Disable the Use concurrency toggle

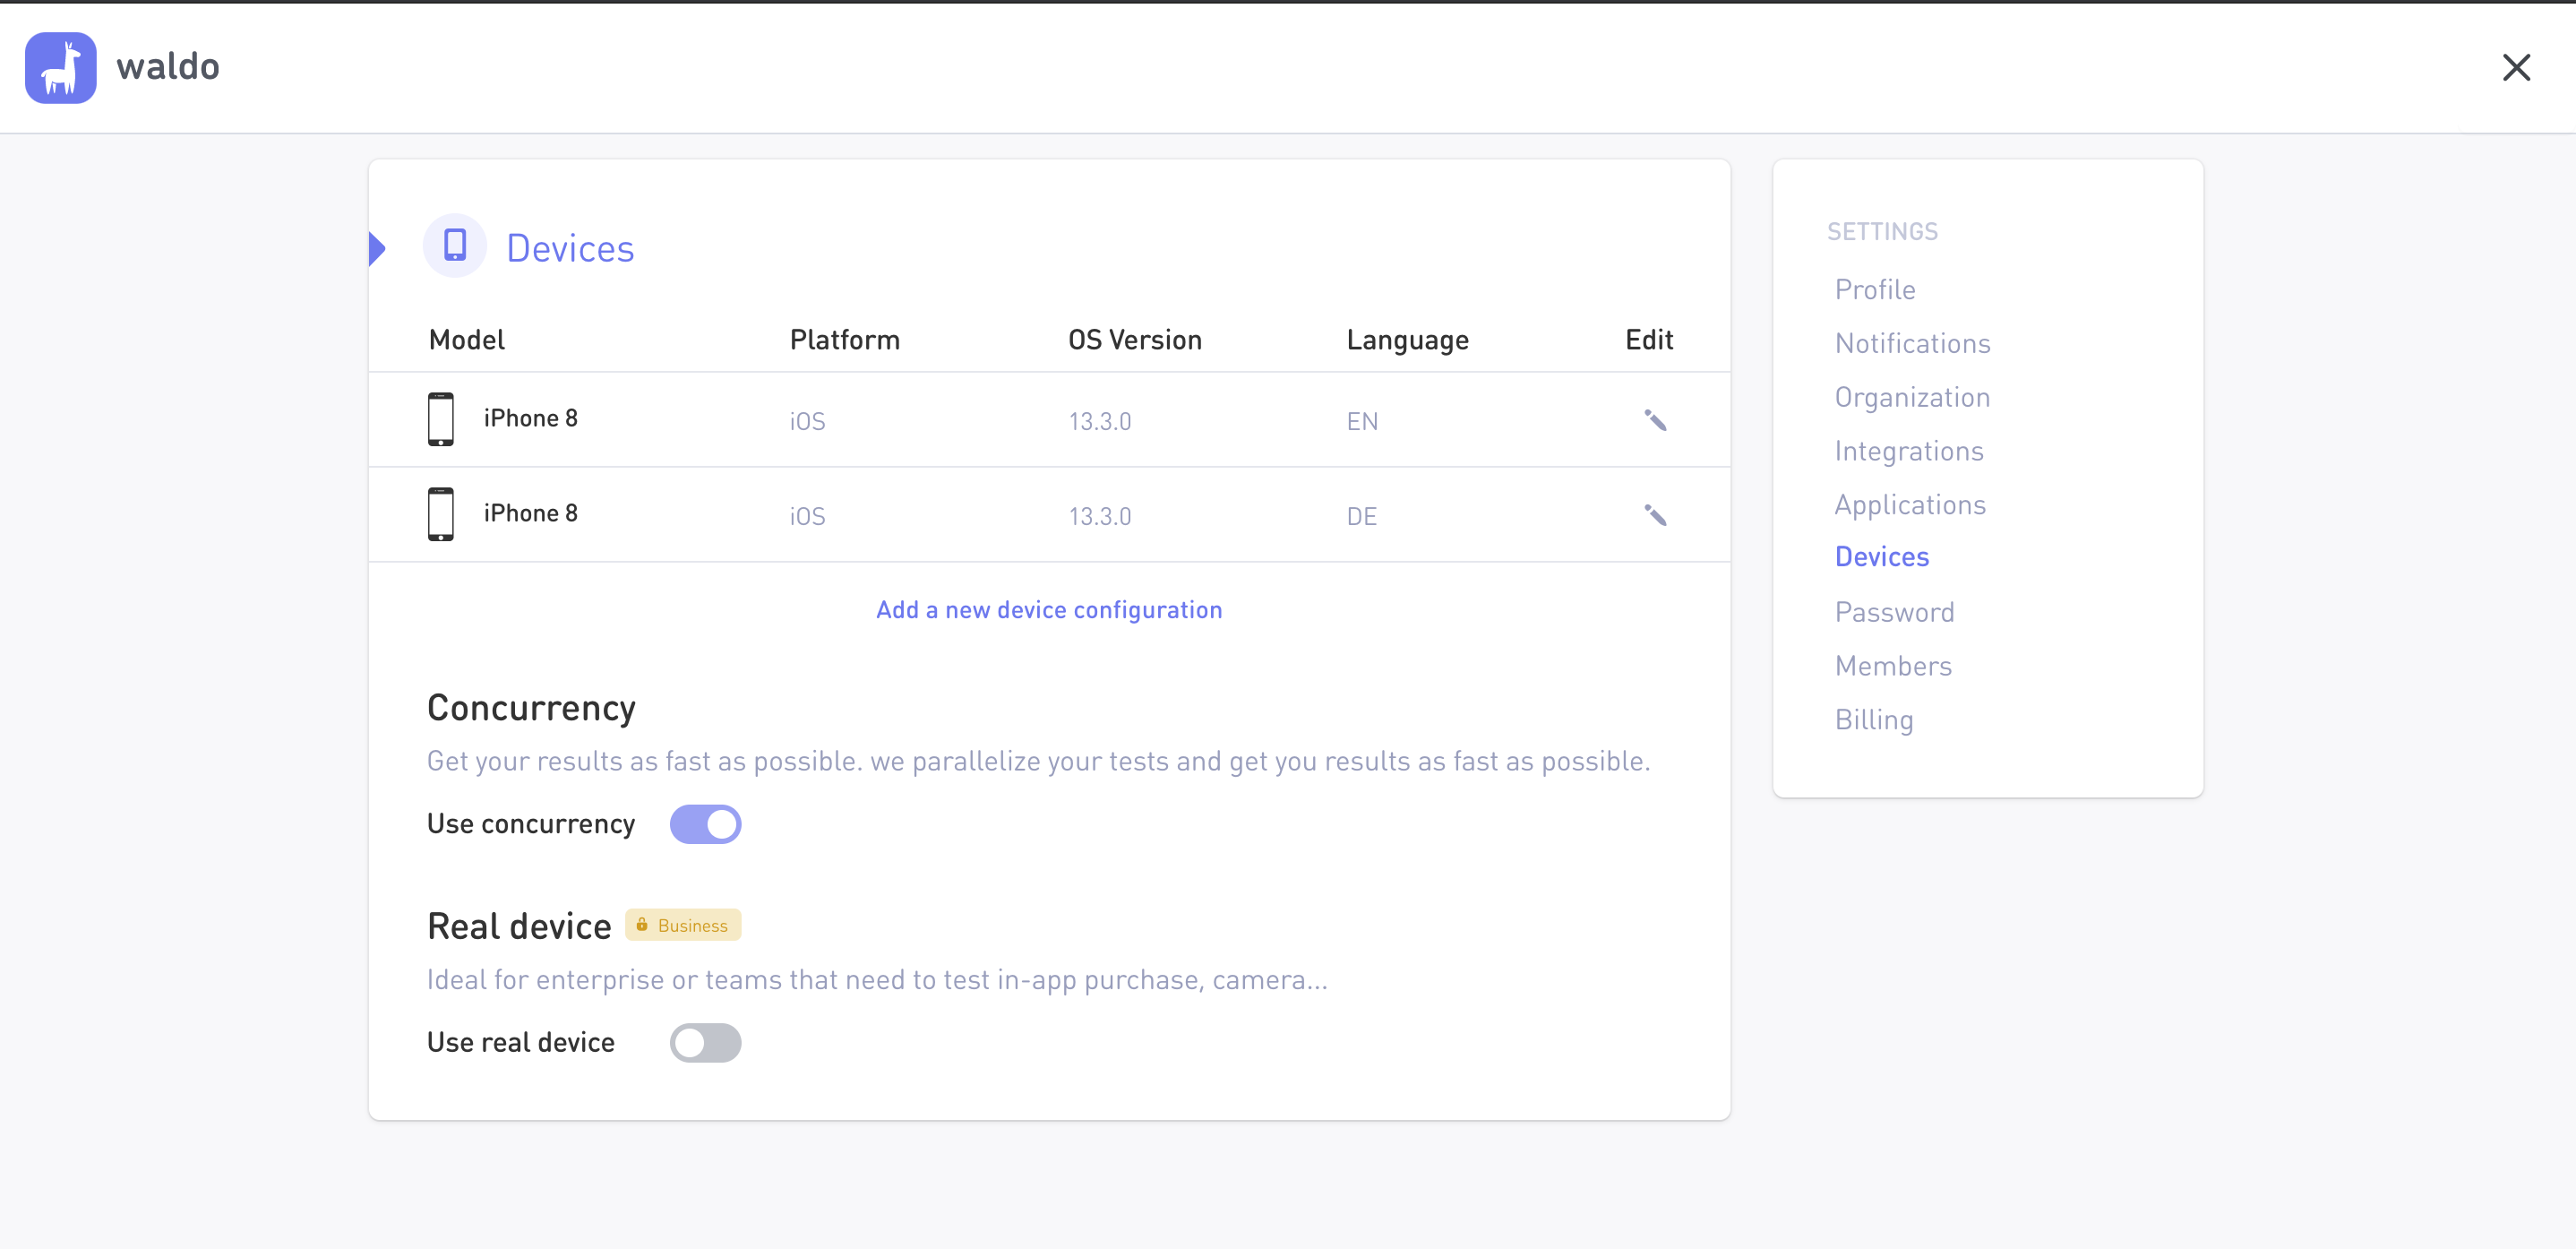pyautogui.click(x=705, y=824)
